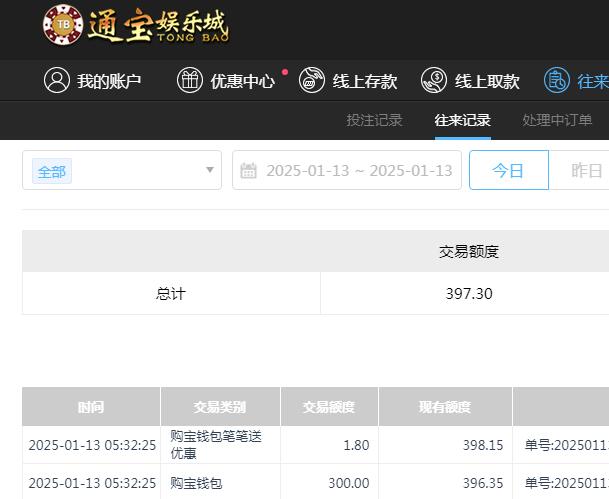
Task: Click timestamp in the 1.80 row
Action: (x=92, y=445)
